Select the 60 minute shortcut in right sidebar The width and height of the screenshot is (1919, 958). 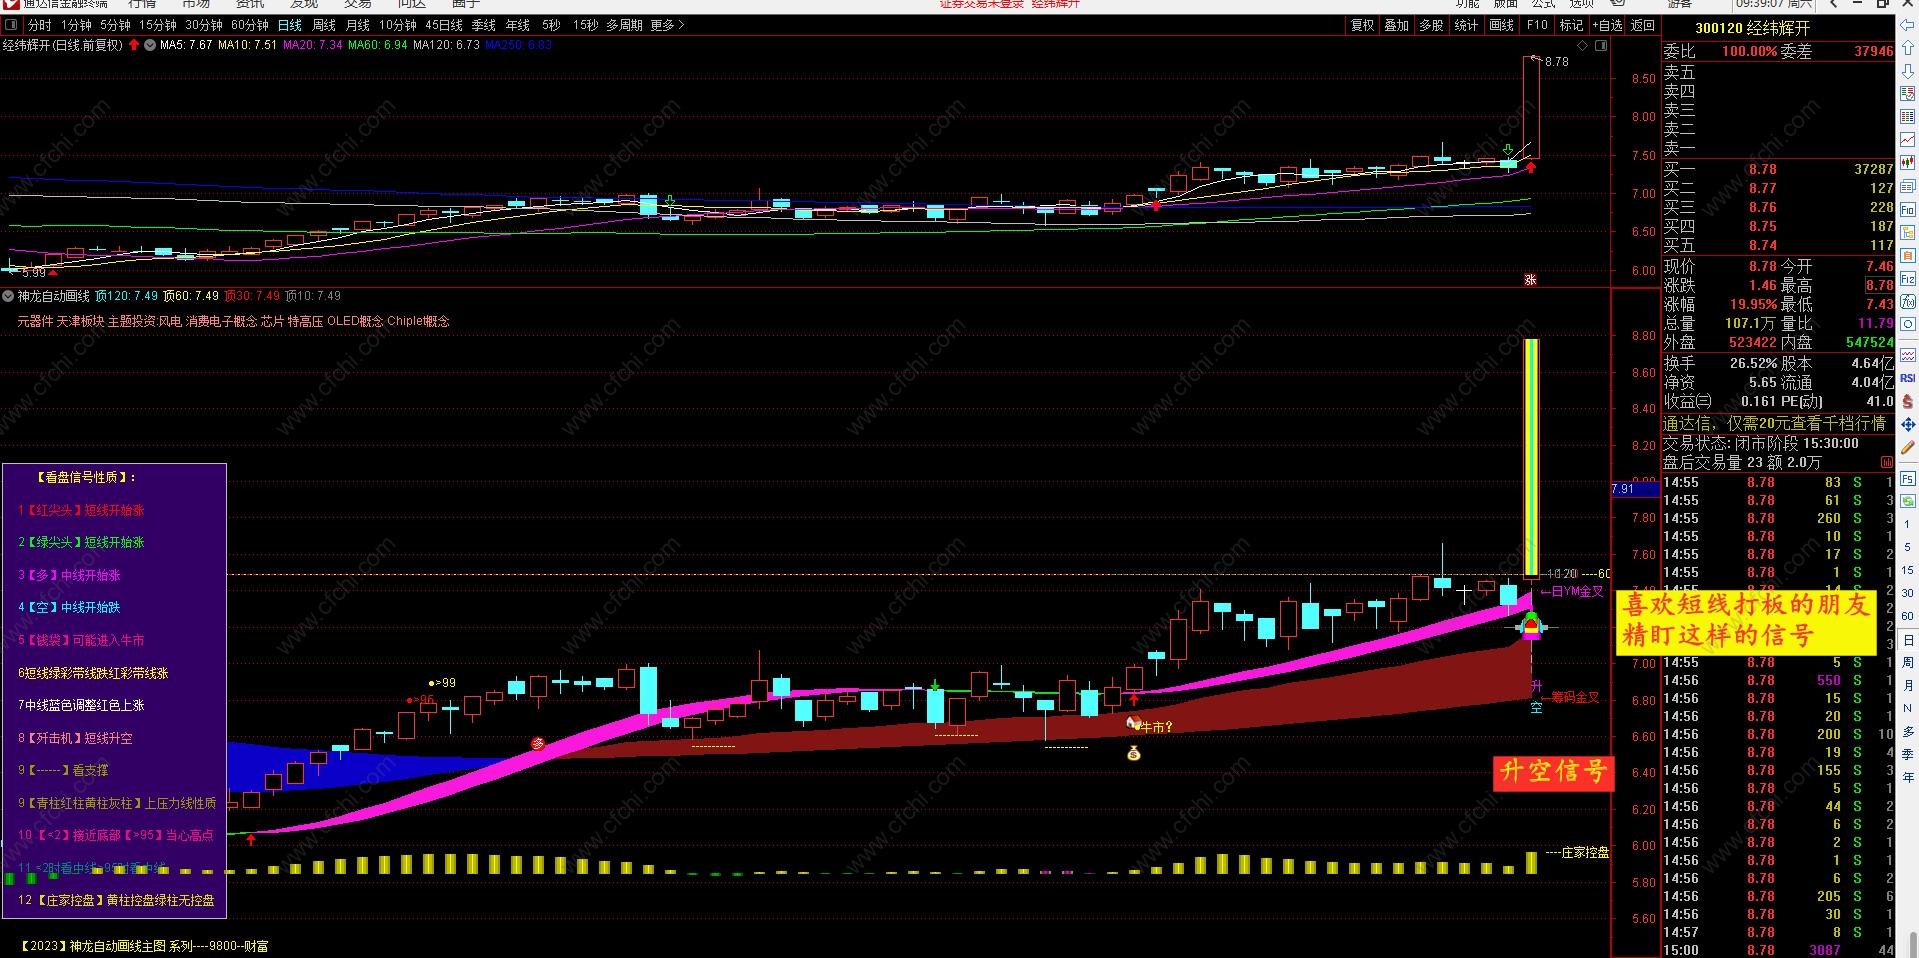tap(1908, 616)
